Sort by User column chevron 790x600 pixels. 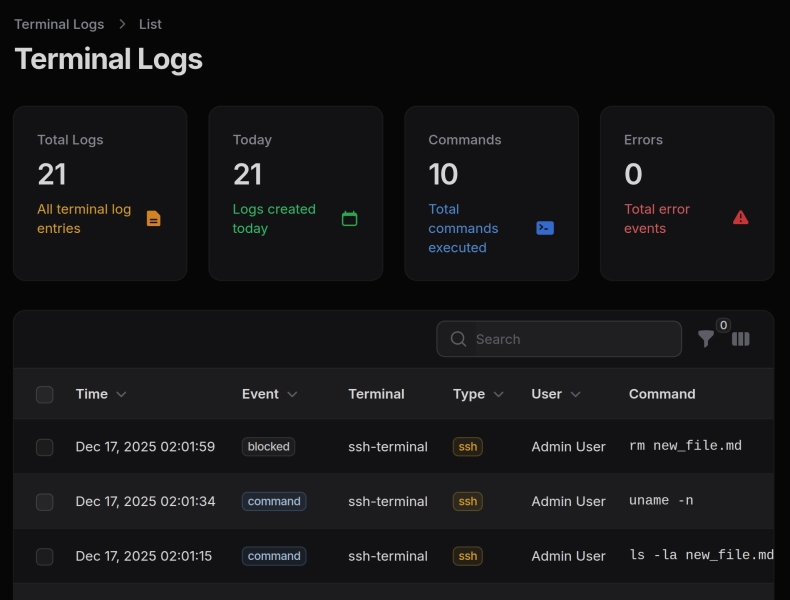click(575, 394)
